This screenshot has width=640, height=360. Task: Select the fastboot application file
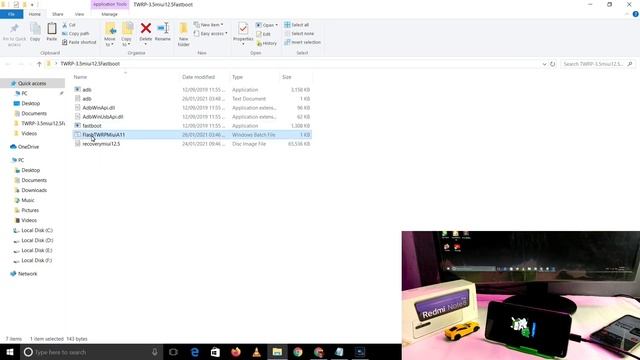[192, 126]
